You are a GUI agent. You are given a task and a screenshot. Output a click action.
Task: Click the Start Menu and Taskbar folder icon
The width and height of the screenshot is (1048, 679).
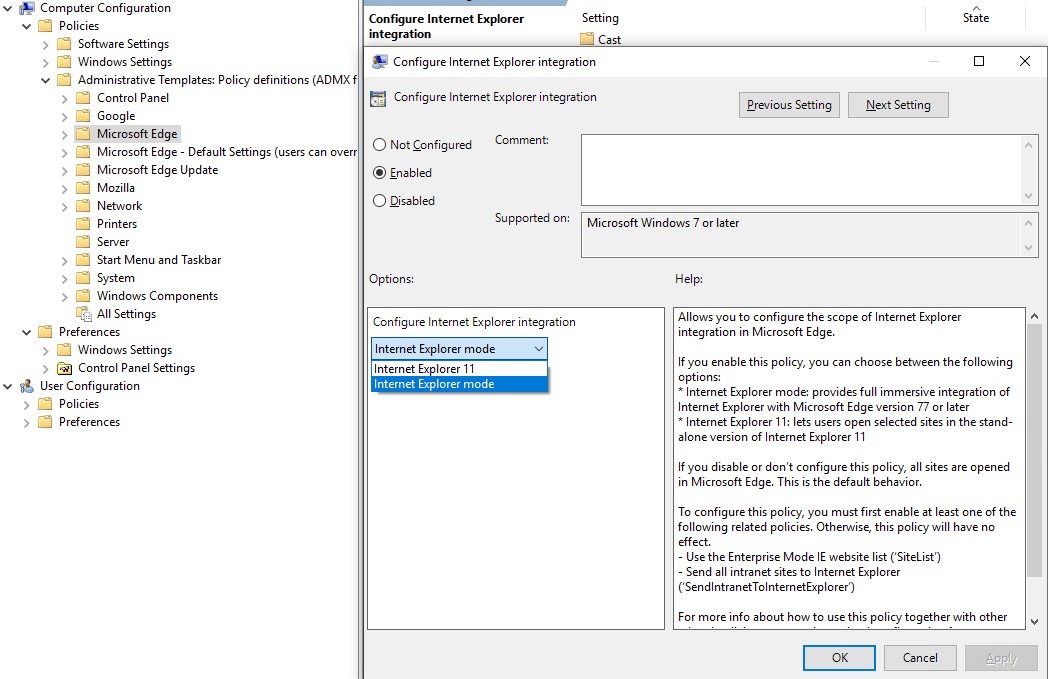pos(83,261)
